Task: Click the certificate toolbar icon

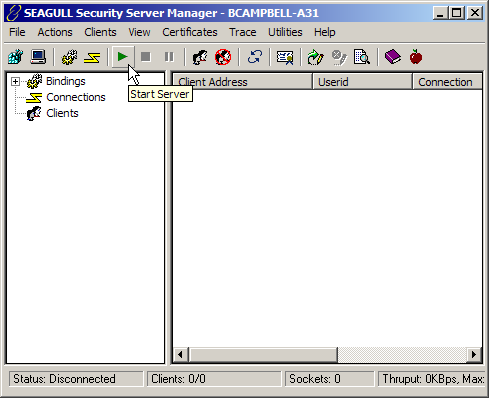Action: tap(285, 57)
